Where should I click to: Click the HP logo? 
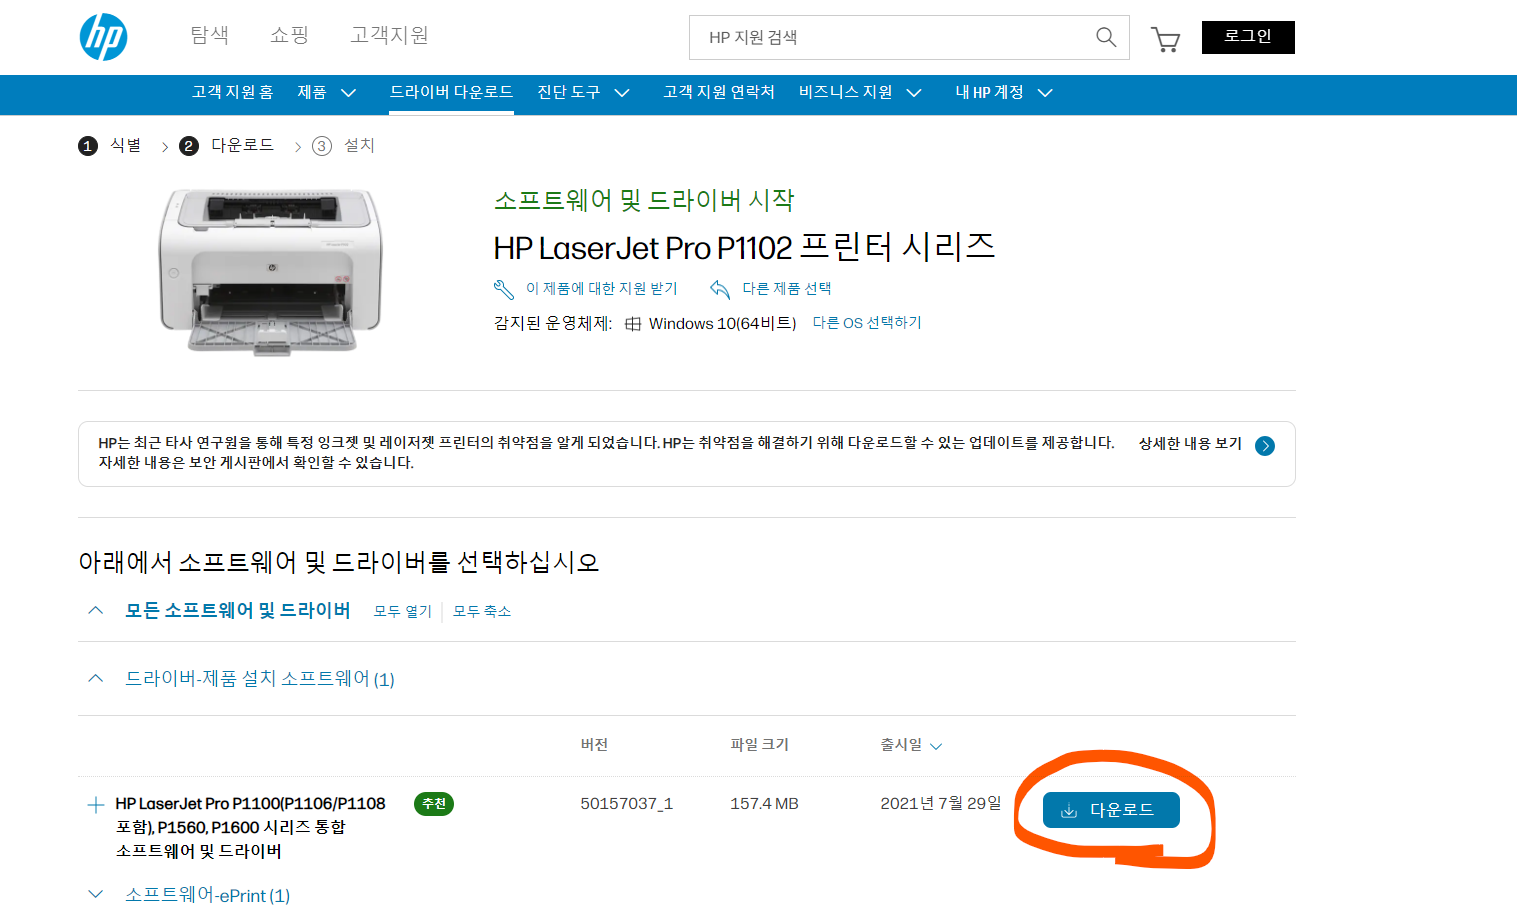click(x=103, y=37)
